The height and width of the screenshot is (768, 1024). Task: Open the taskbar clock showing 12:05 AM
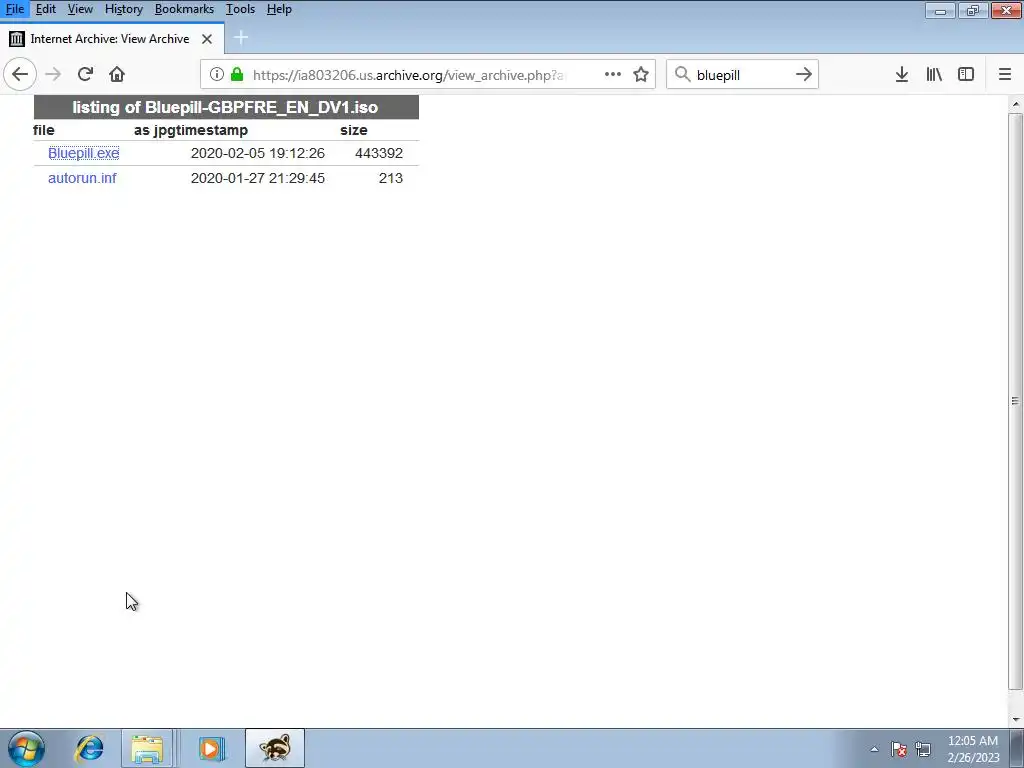click(x=973, y=749)
